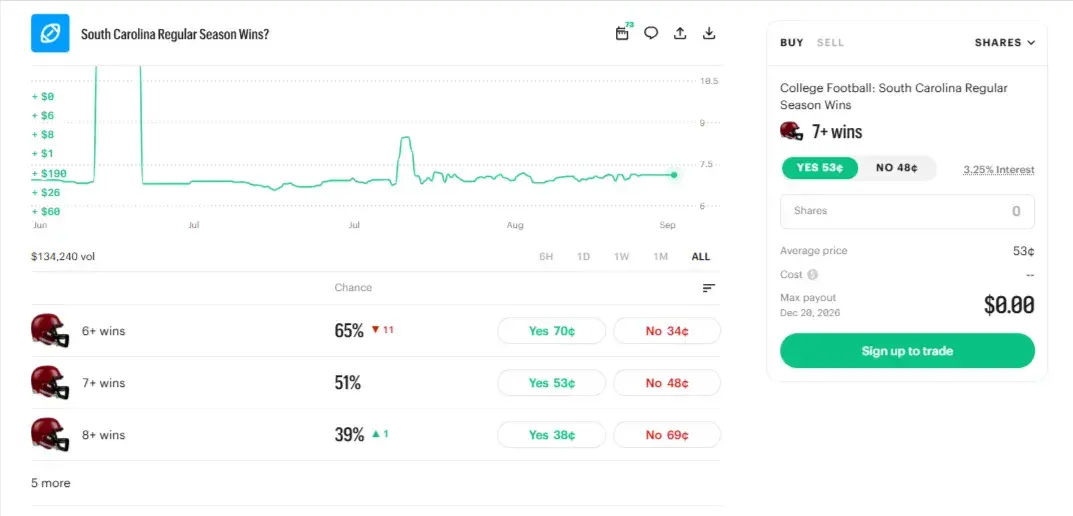Click the blue football market icon
Viewport: 1073px width, 516px height.
coord(50,33)
